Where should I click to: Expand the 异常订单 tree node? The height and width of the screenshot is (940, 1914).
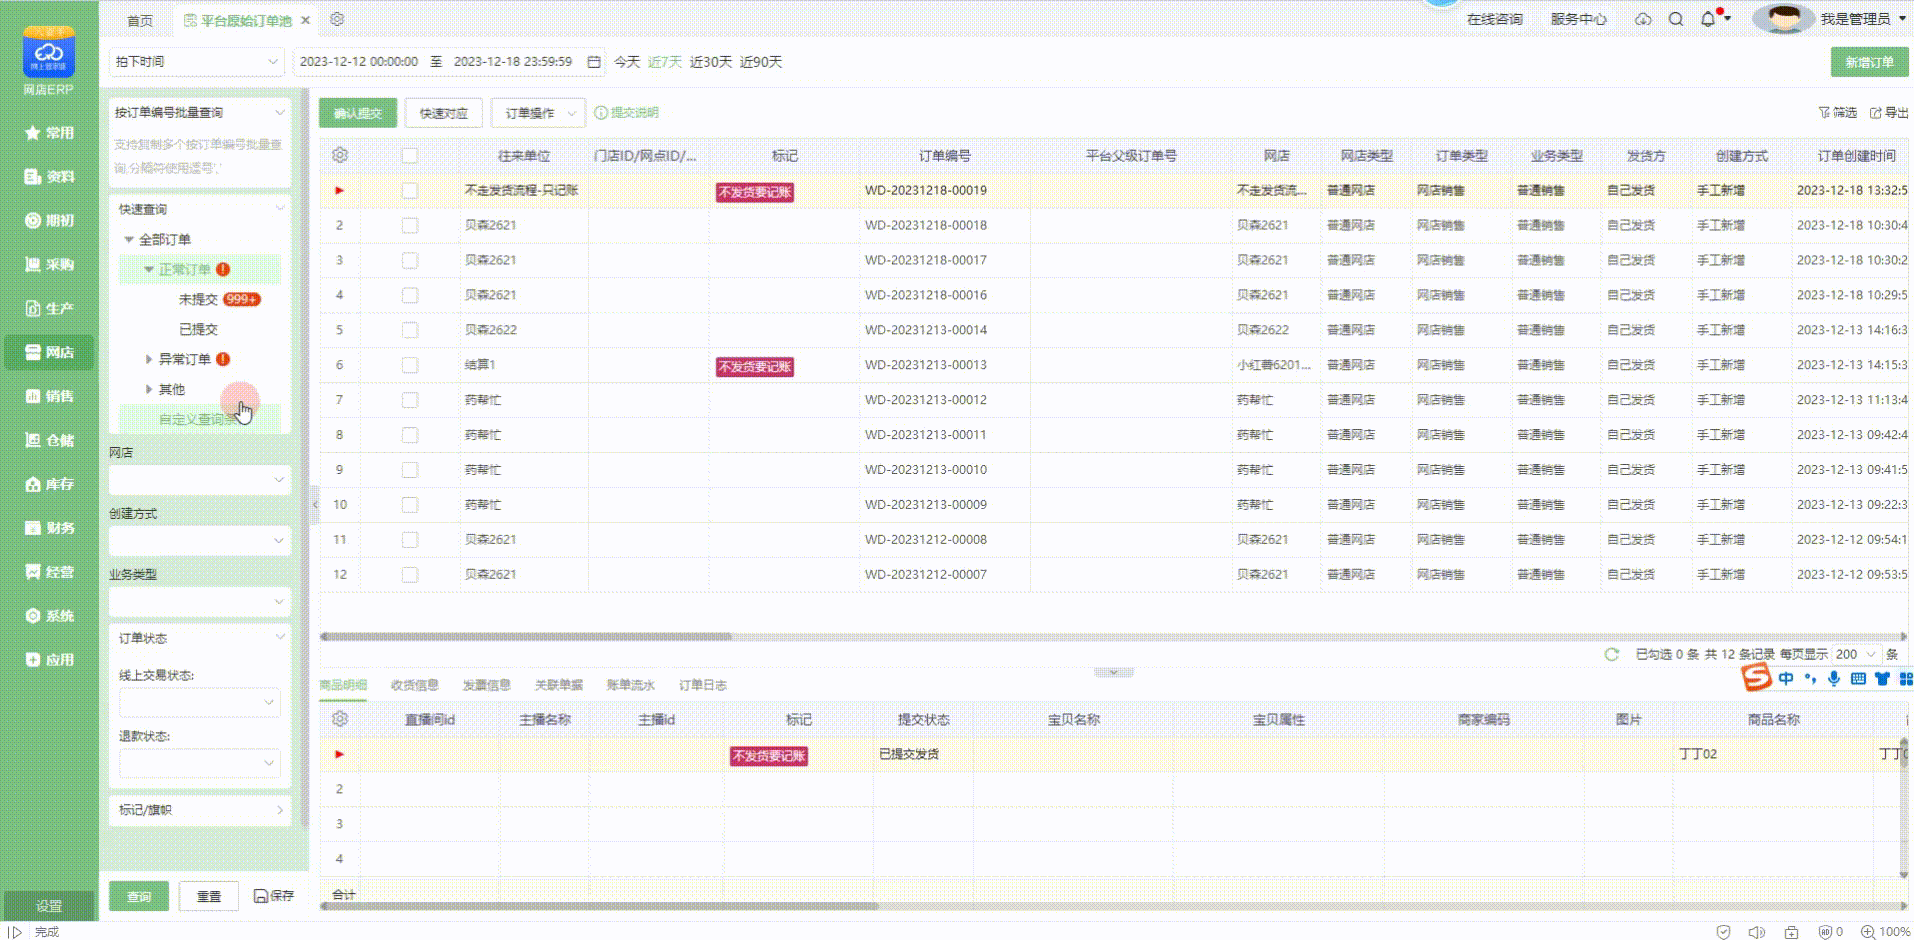pyautogui.click(x=149, y=359)
